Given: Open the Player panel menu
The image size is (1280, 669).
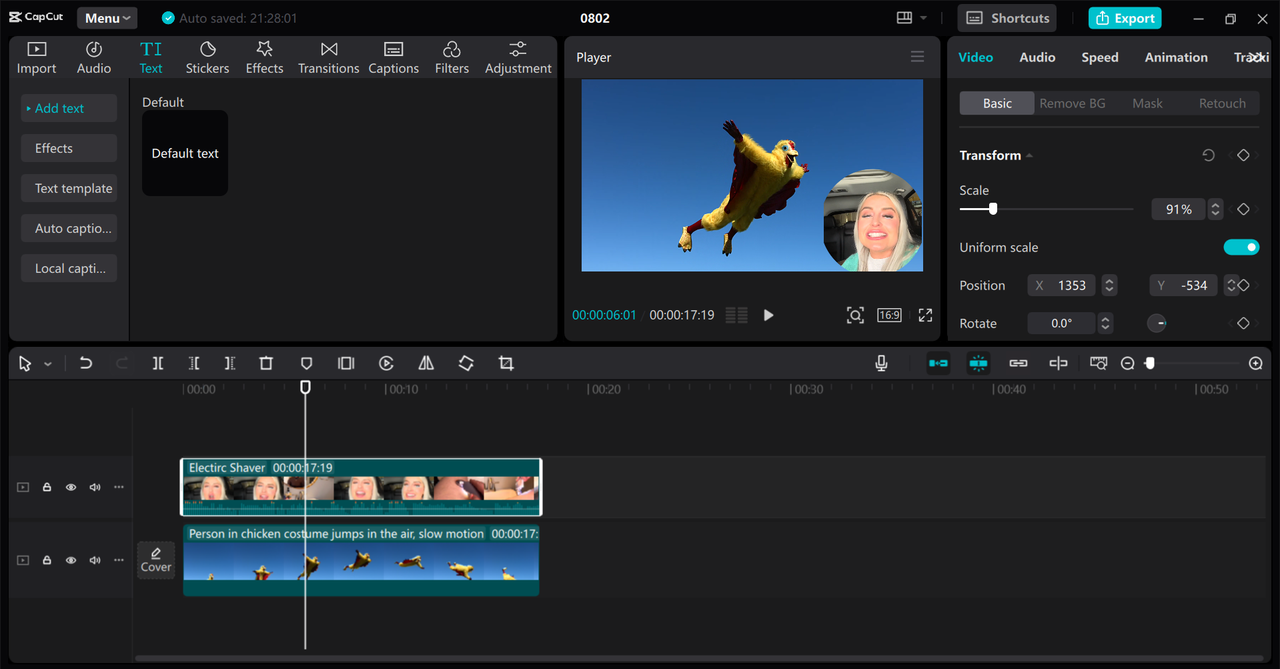Looking at the screenshot, I should [x=917, y=57].
